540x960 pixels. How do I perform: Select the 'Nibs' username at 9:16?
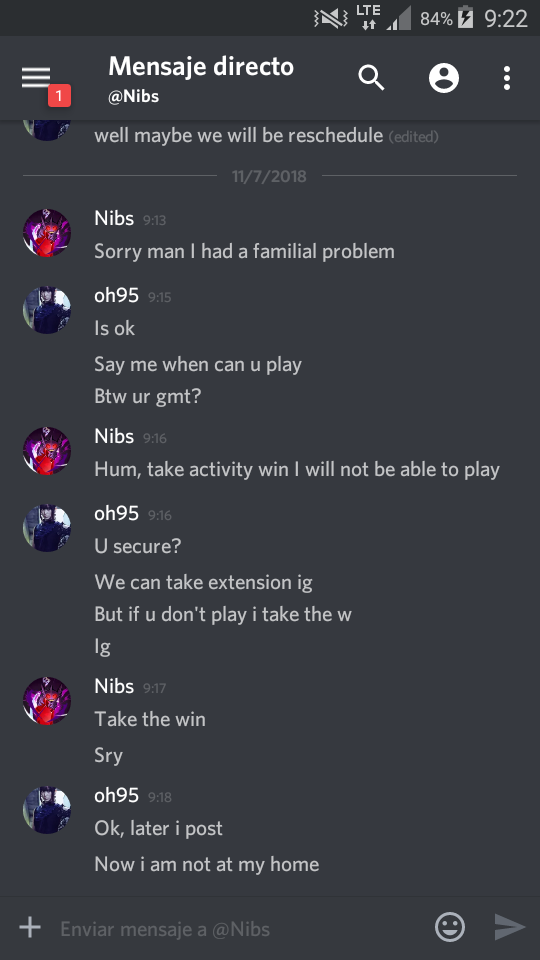(x=114, y=437)
